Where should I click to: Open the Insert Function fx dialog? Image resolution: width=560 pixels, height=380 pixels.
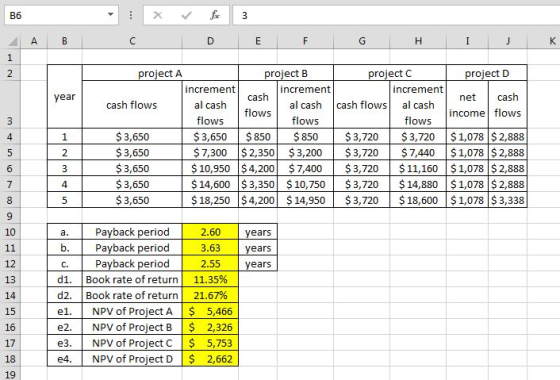(x=215, y=15)
